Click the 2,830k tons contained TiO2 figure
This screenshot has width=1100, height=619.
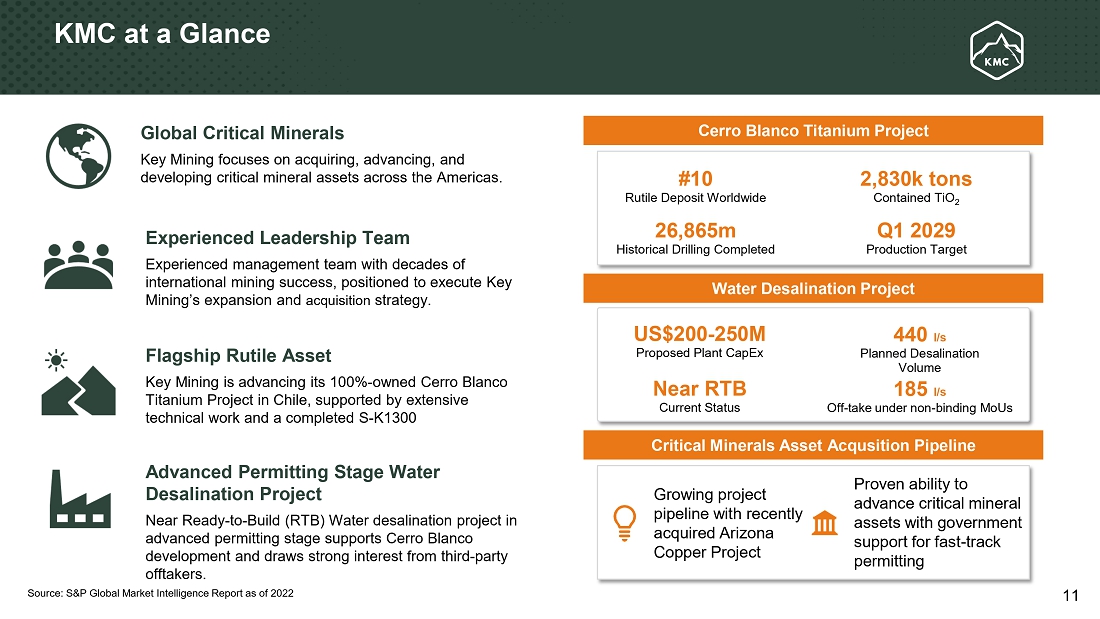coord(915,179)
